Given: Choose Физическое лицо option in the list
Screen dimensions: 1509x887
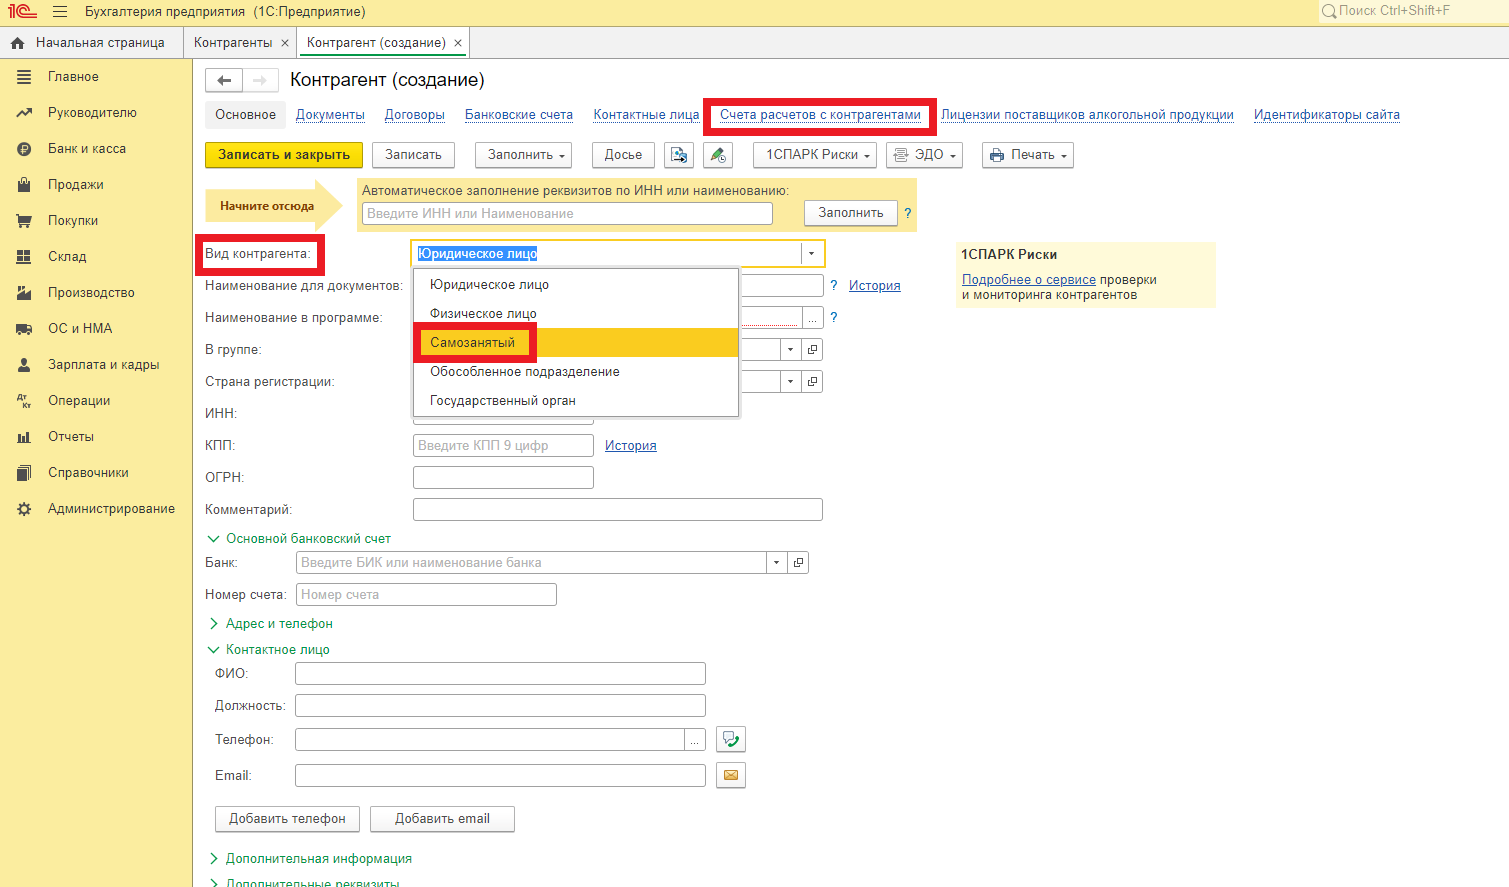Looking at the screenshot, I should (483, 314).
